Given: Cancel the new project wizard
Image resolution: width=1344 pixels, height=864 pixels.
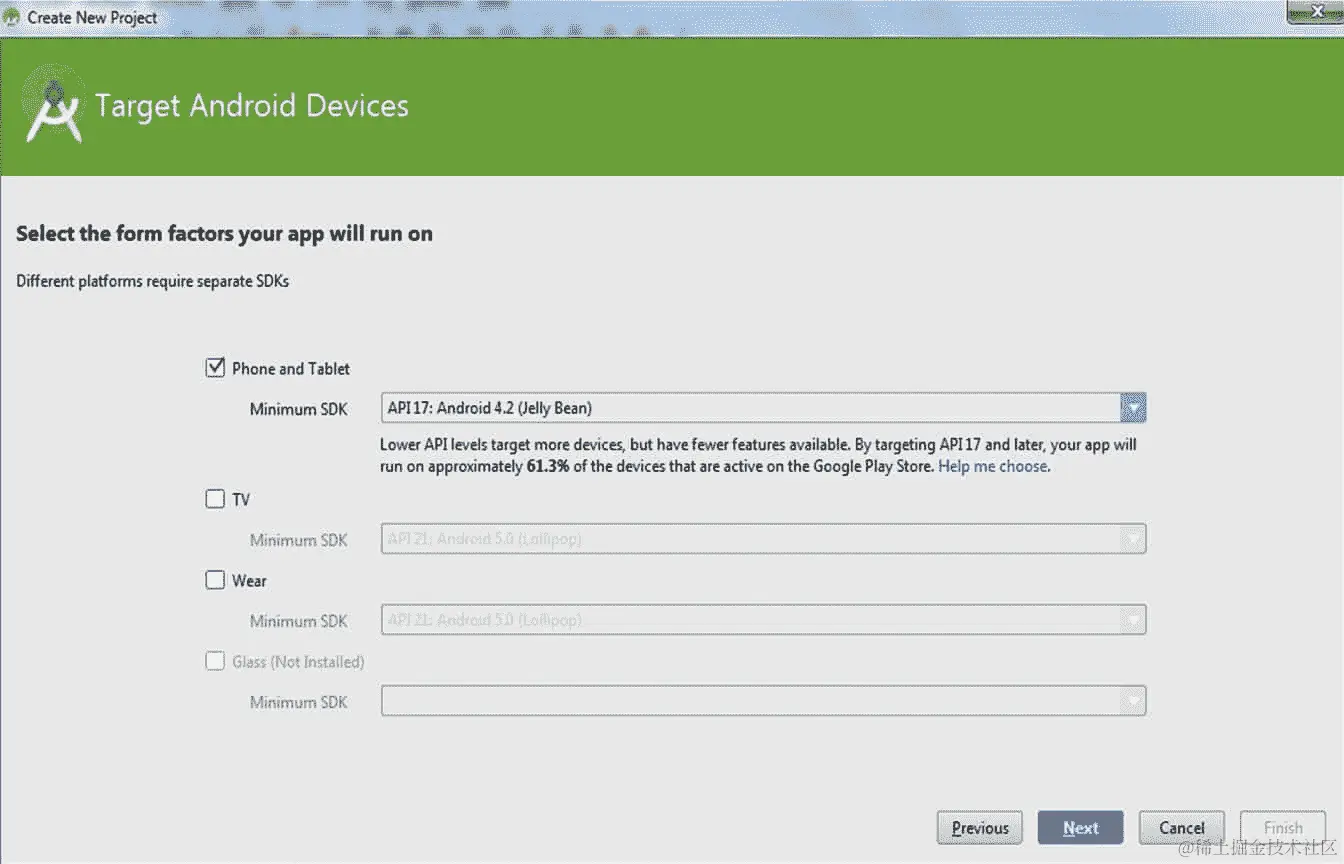Looking at the screenshot, I should click(x=1181, y=827).
